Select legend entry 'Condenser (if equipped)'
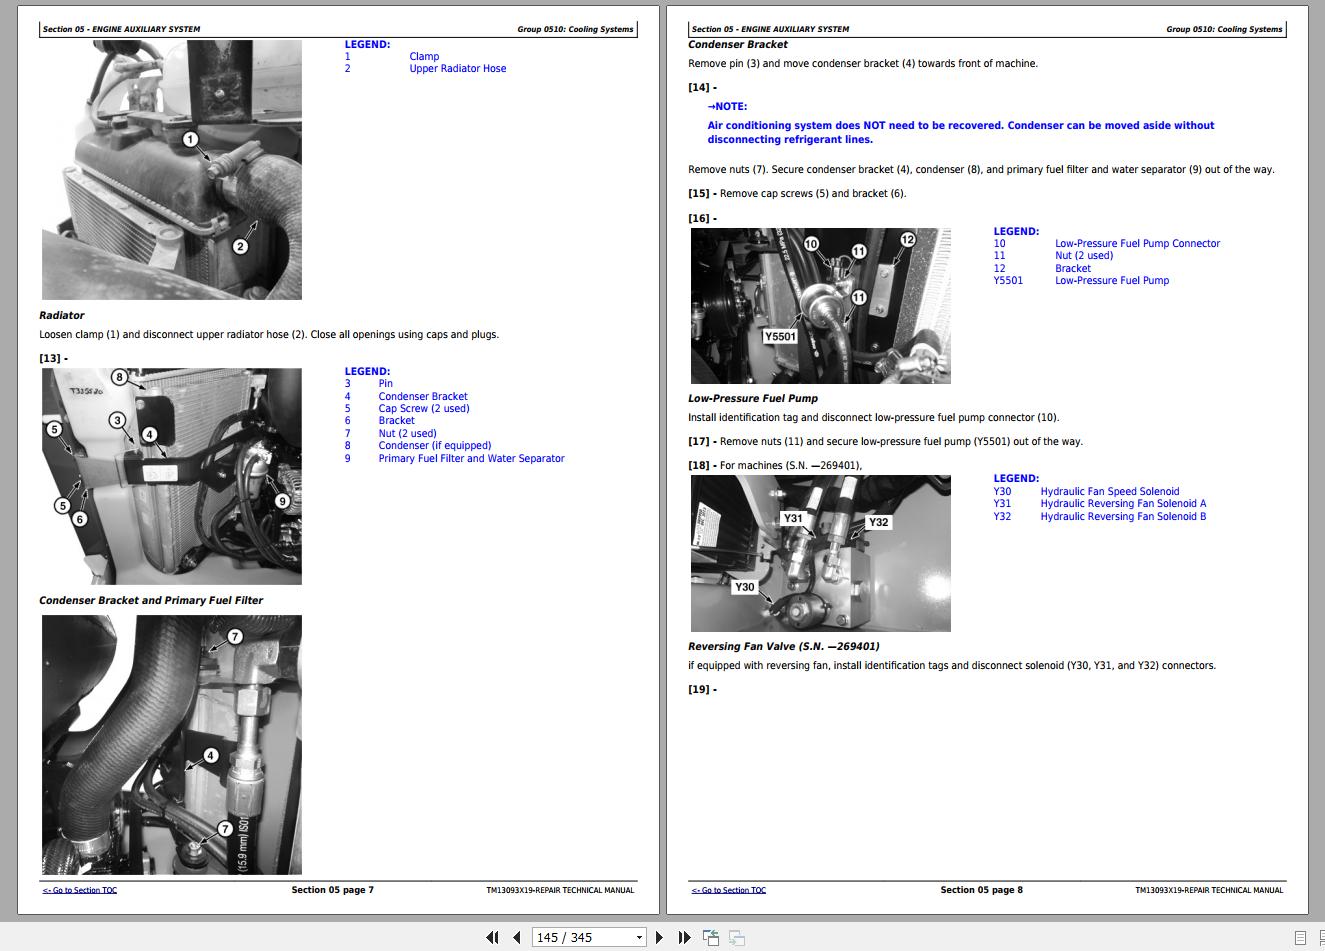 point(435,446)
